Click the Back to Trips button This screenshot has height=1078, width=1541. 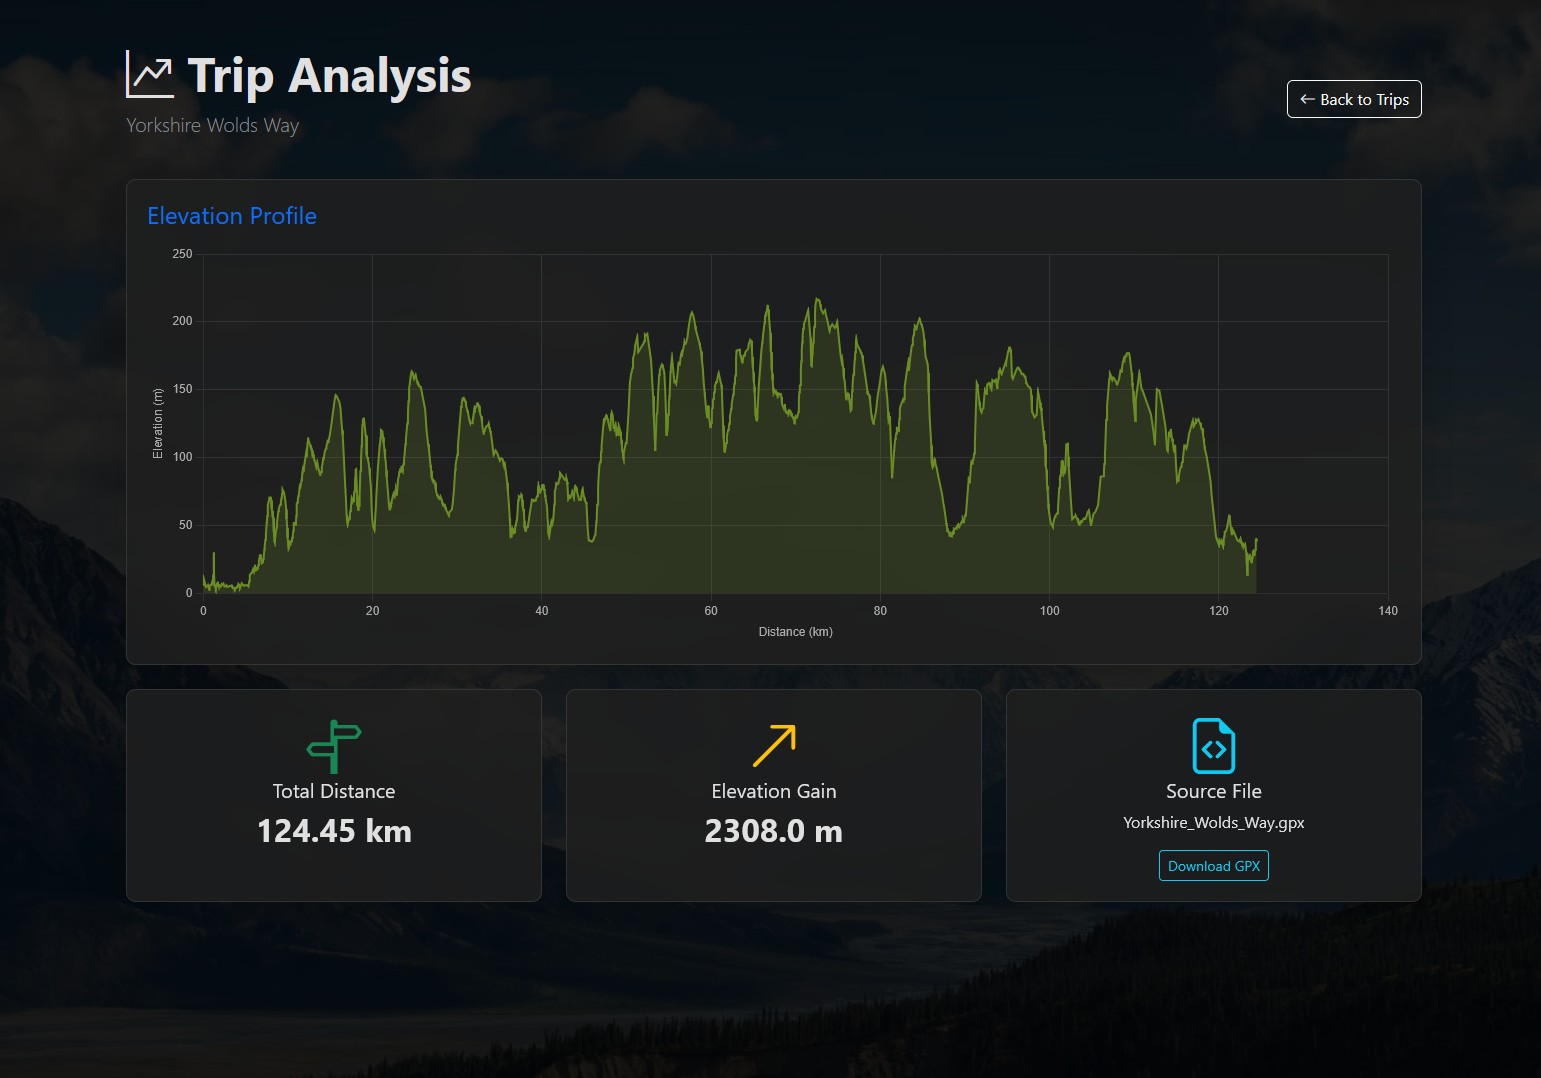point(1353,99)
